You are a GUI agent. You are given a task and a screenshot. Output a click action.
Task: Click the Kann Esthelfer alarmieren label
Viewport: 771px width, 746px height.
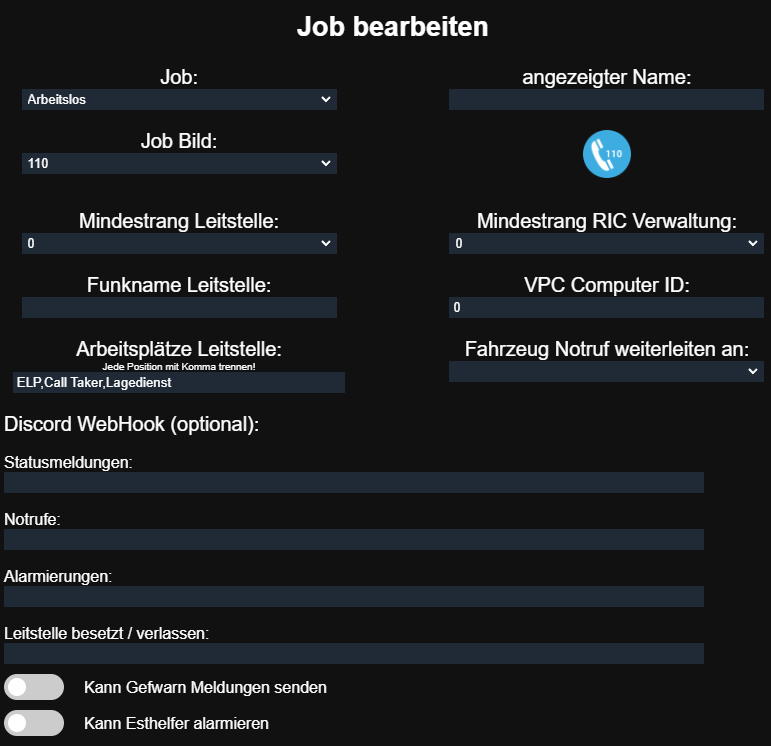[176, 723]
